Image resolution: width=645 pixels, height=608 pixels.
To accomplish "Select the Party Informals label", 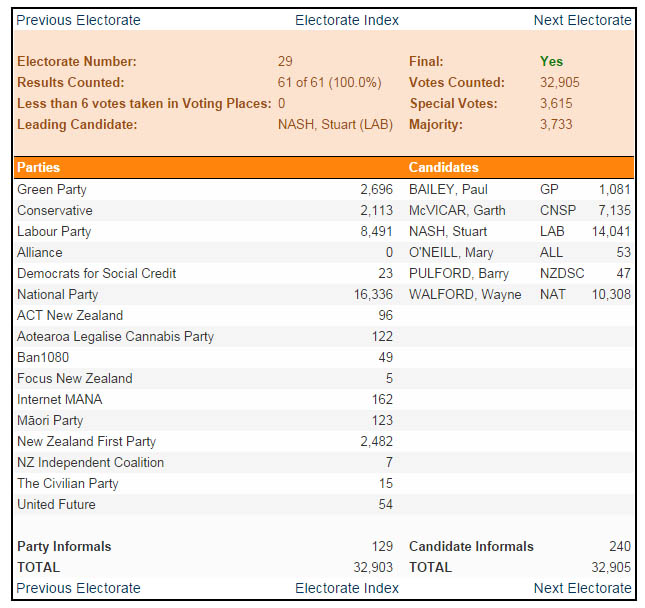I will (x=64, y=546).
